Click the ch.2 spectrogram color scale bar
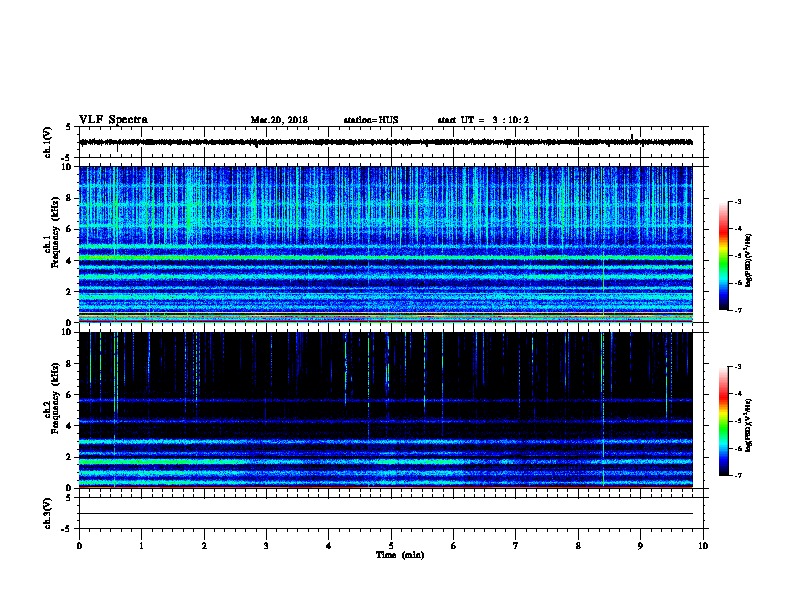 tap(723, 421)
